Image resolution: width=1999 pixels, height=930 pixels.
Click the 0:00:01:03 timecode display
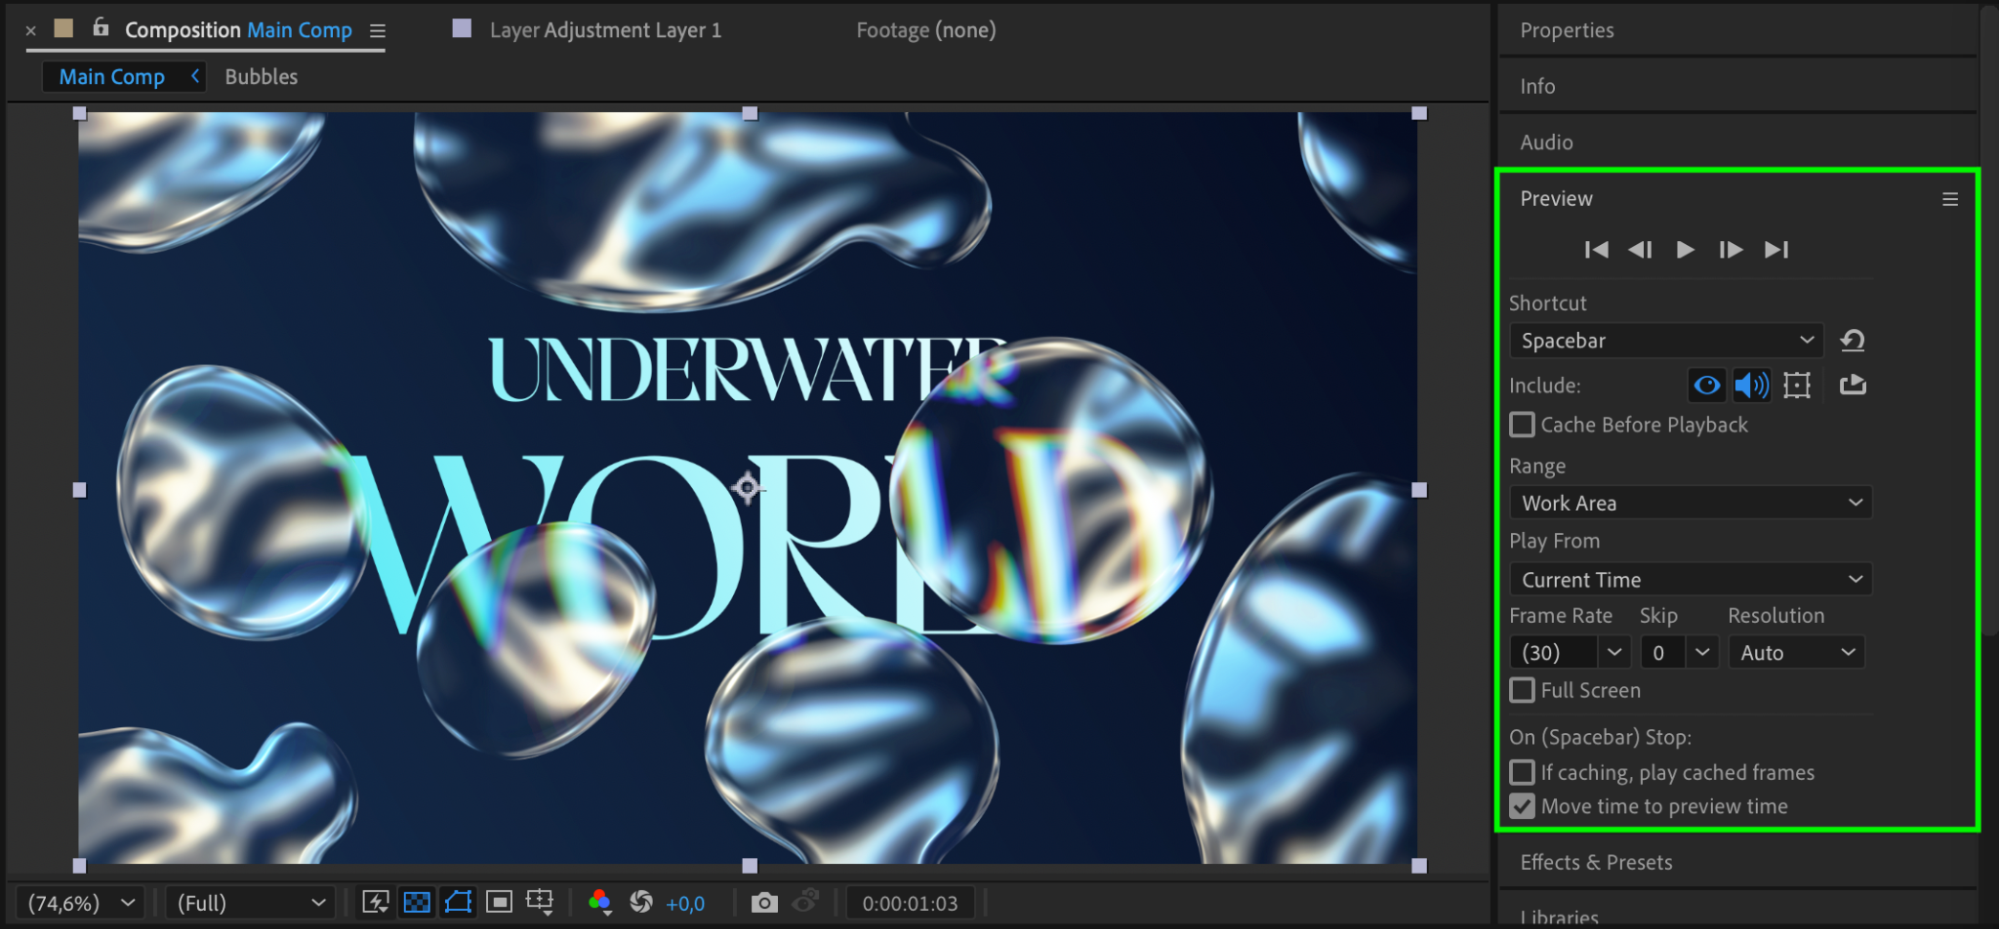(910, 903)
